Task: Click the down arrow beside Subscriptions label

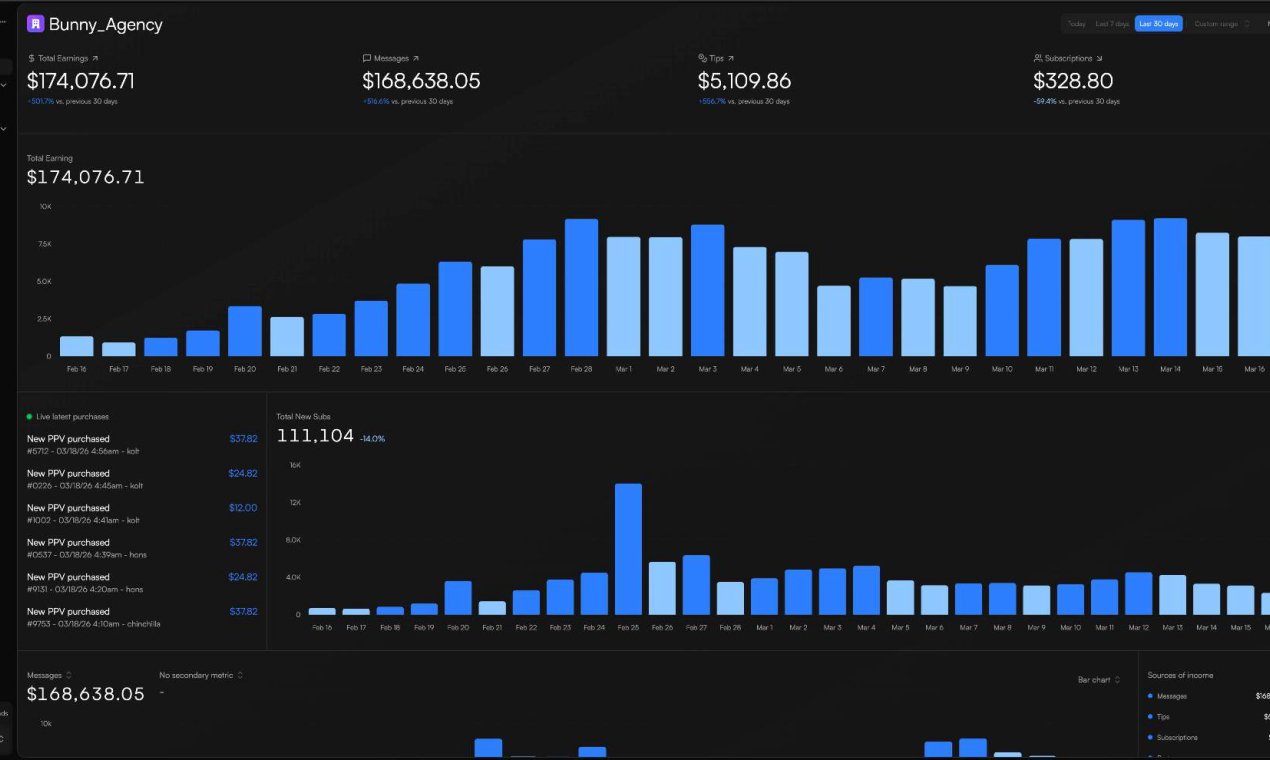Action: (1099, 59)
